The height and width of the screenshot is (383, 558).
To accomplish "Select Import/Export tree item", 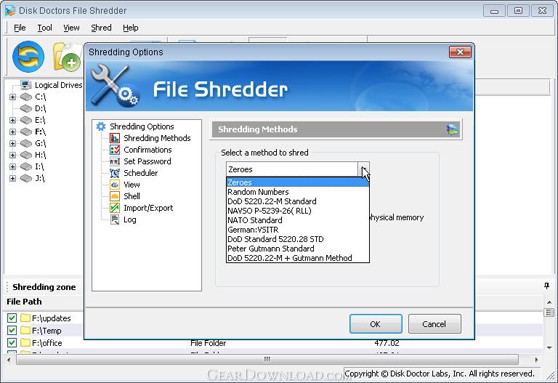I will point(148,208).
